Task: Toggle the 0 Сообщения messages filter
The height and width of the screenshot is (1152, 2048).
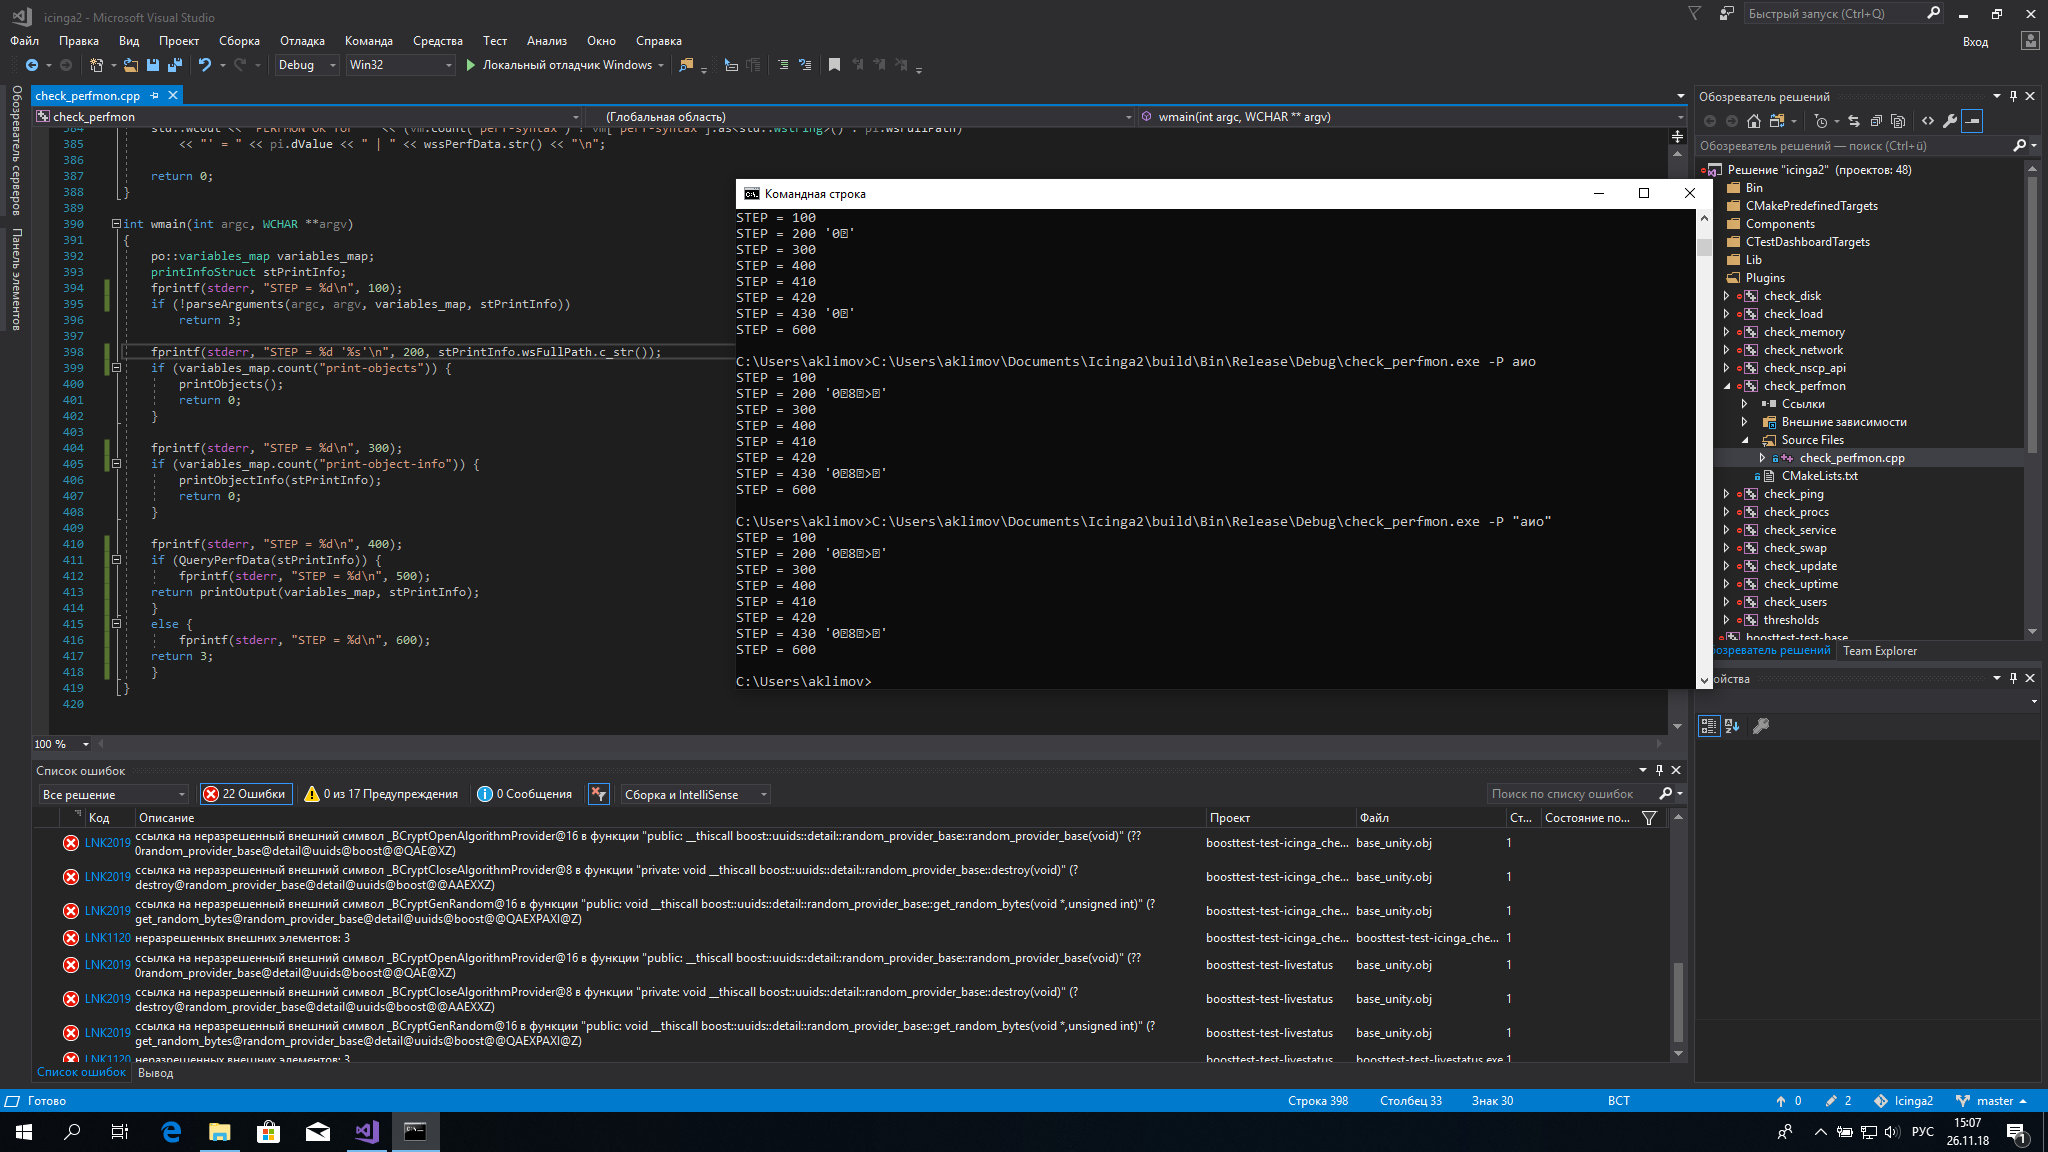Action: pyautogui.click(x=526, y=794)
